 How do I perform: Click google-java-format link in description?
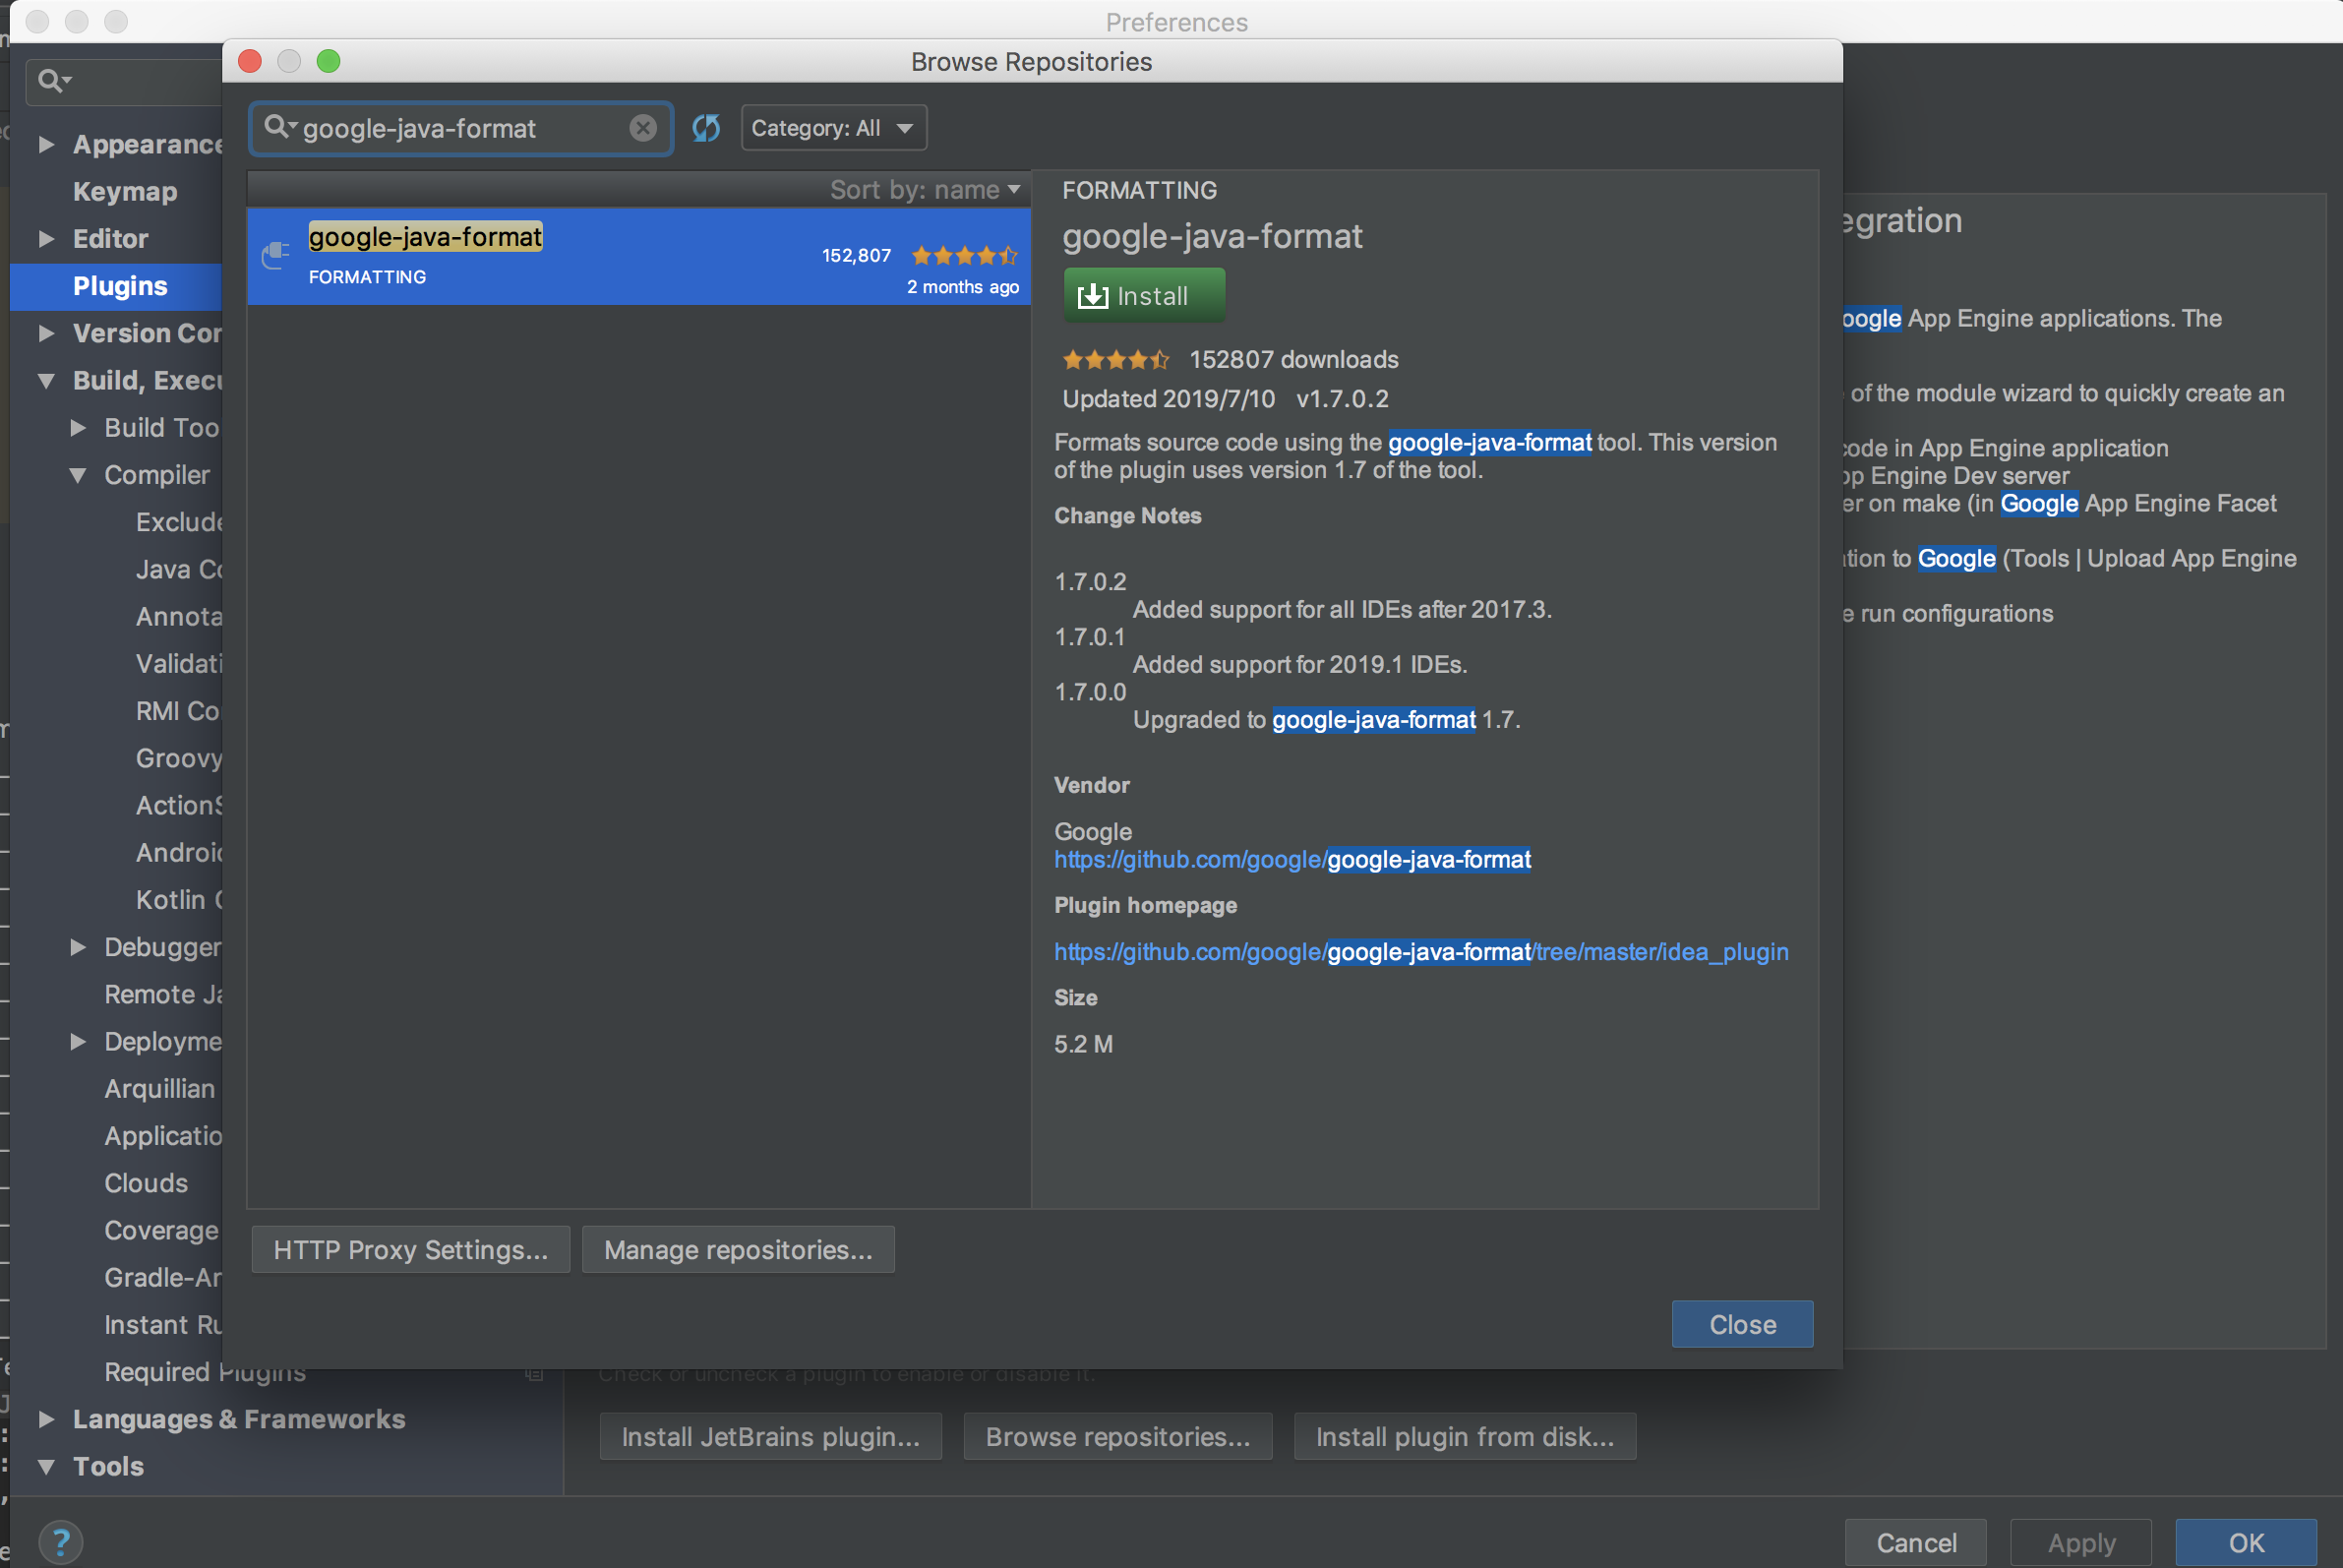1489,442
